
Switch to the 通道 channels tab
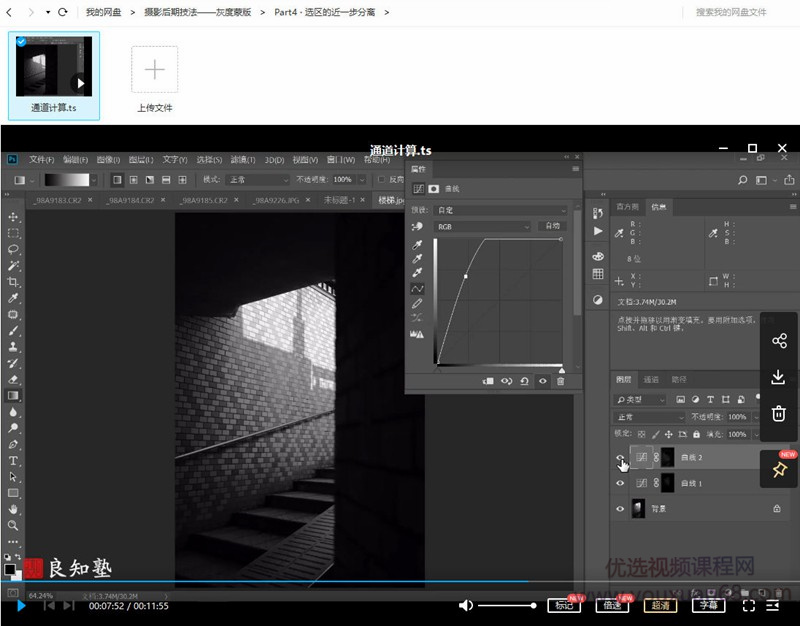pyautogui.click(x=651, y=380)
